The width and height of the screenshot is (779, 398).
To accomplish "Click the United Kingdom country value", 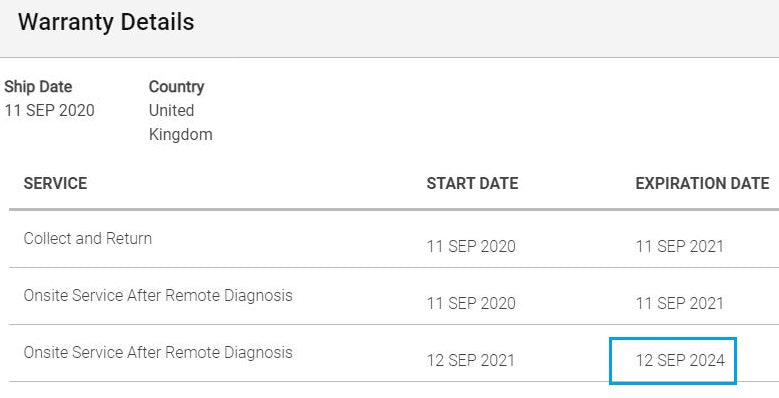I will click(x=180, y=122).
